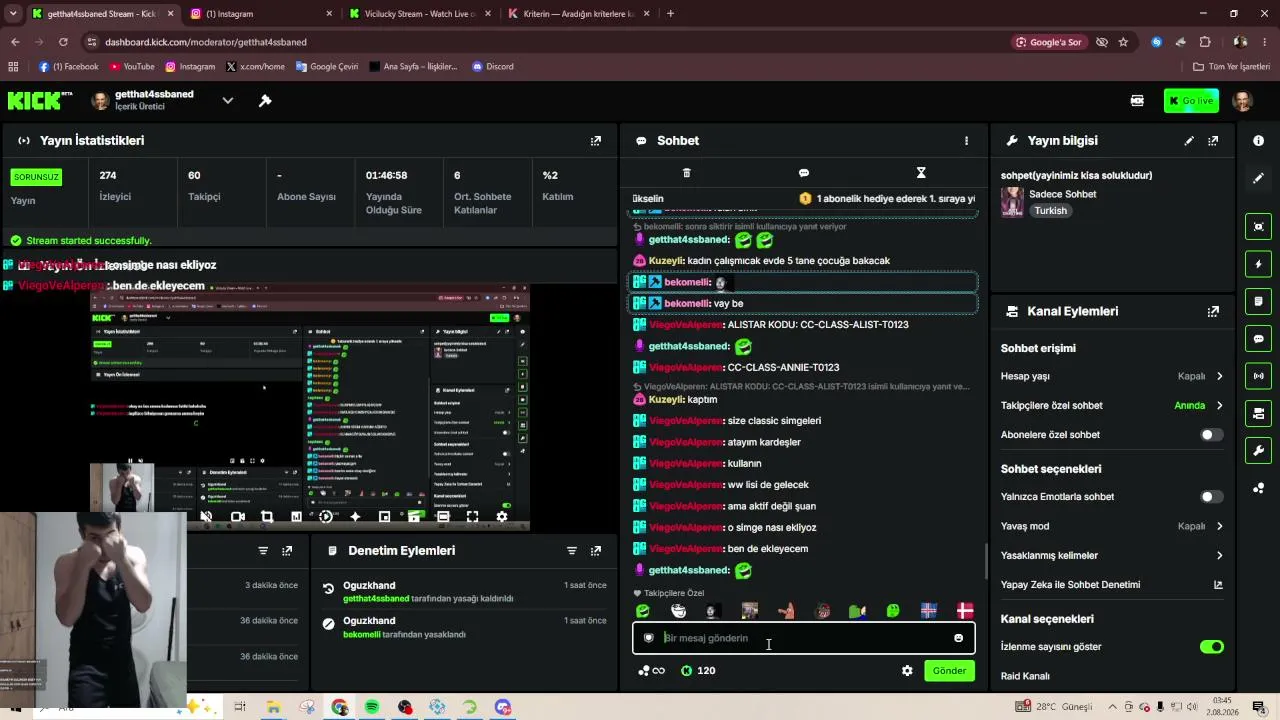Toggle the lightning bolt sidebar icon
Image resolution: width=1280 pixels, height=720 pixels.
[1258, 264]
